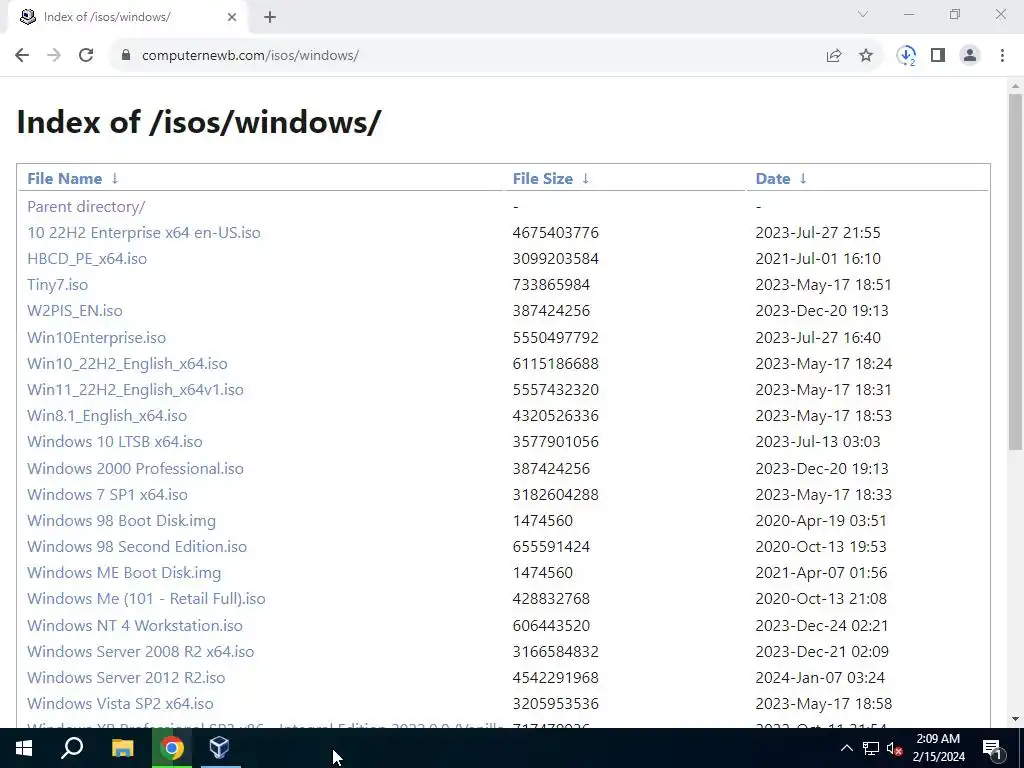Click the File Size sort arrow
The image size is (1024, 768).
586,178
